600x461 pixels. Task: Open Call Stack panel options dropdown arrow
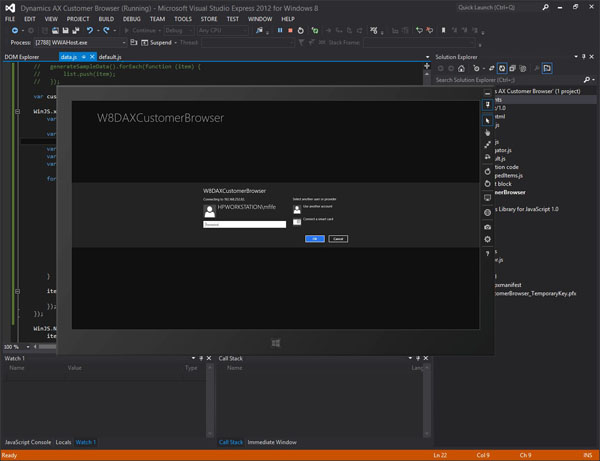pyautogui.click(x=410, y=358)
